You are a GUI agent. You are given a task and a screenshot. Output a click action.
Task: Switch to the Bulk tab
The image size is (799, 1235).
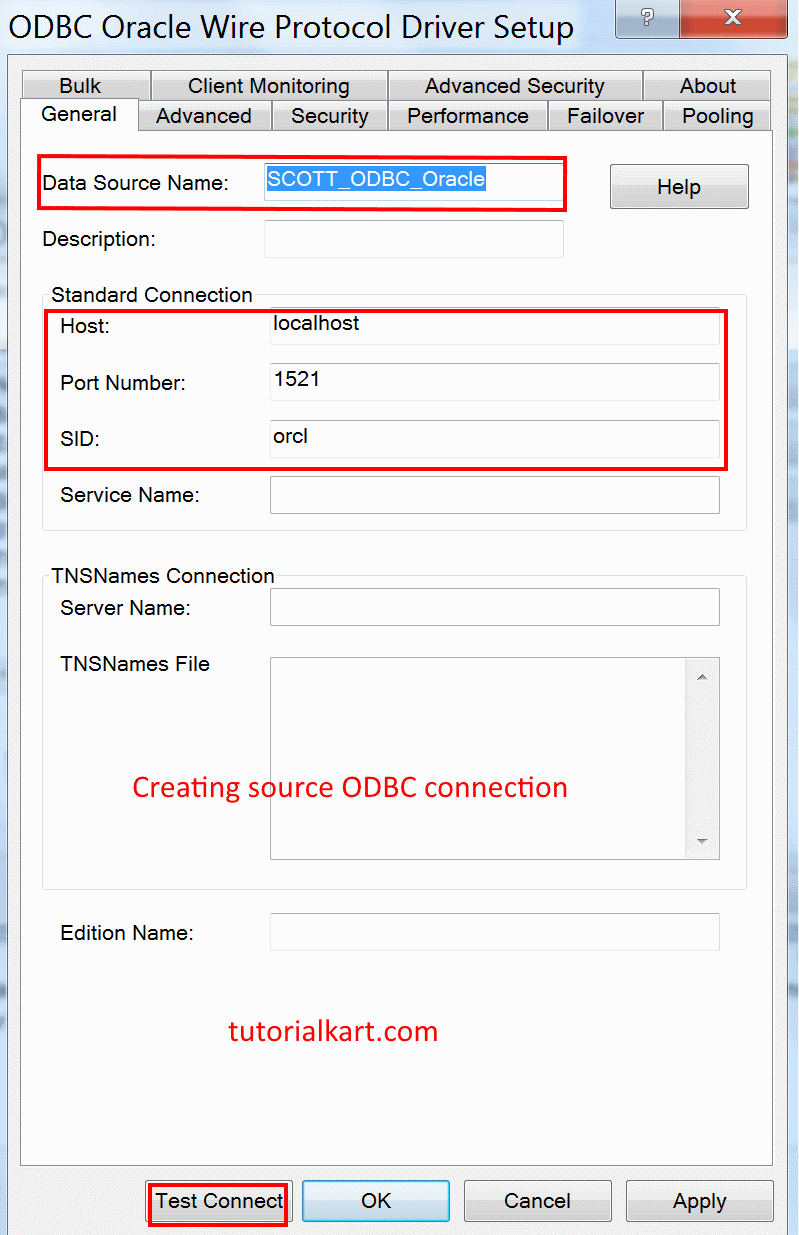(80, 86)
